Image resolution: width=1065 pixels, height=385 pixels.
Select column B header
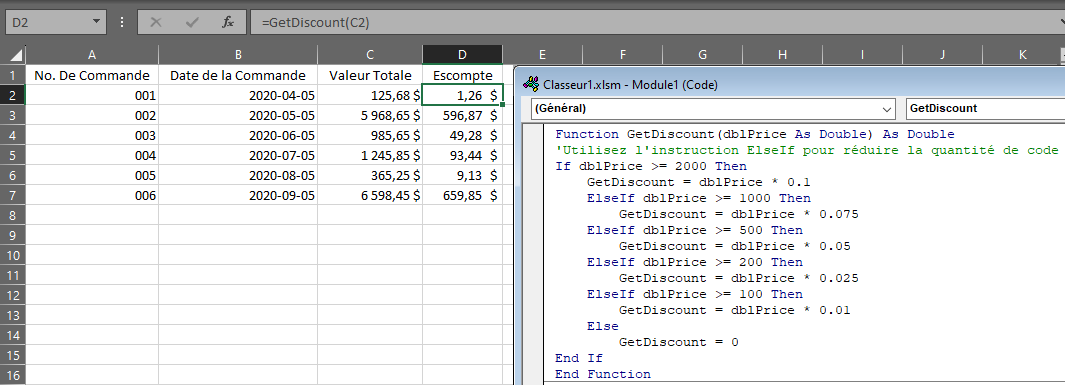click(238, 55)
